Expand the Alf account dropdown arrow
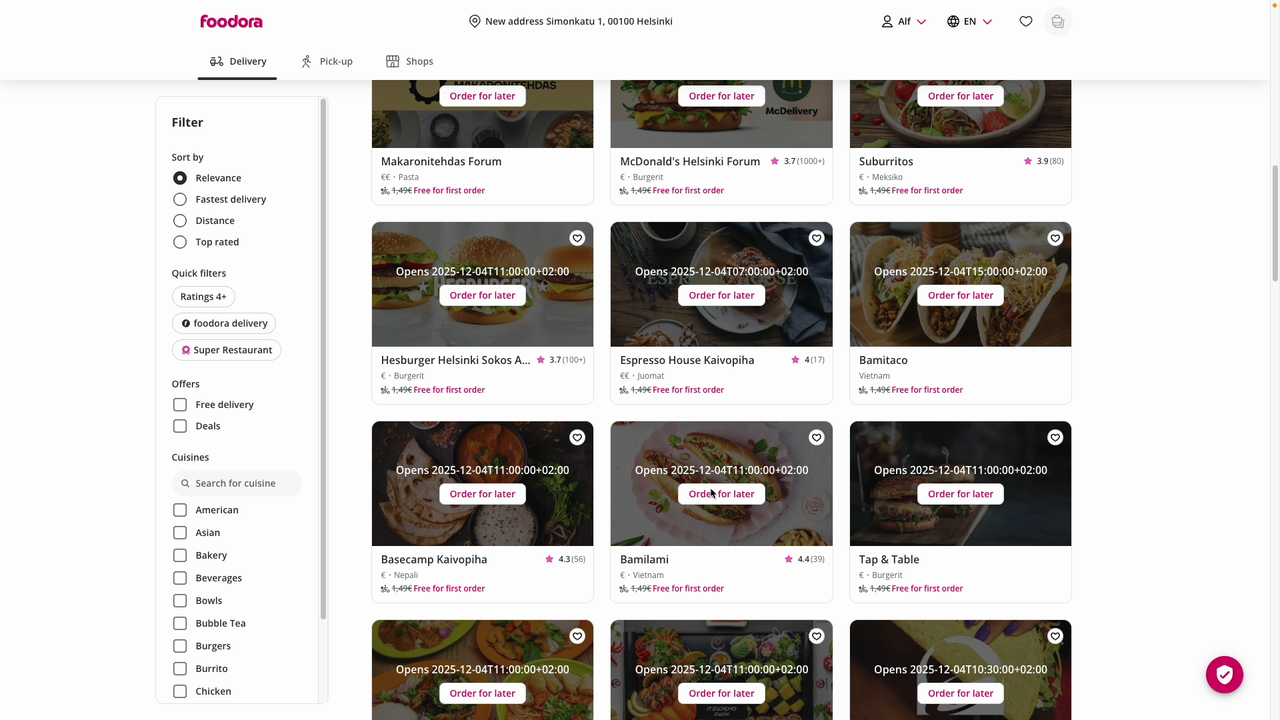The height and width of the screenshot is (720, 1280). [921, 22]
